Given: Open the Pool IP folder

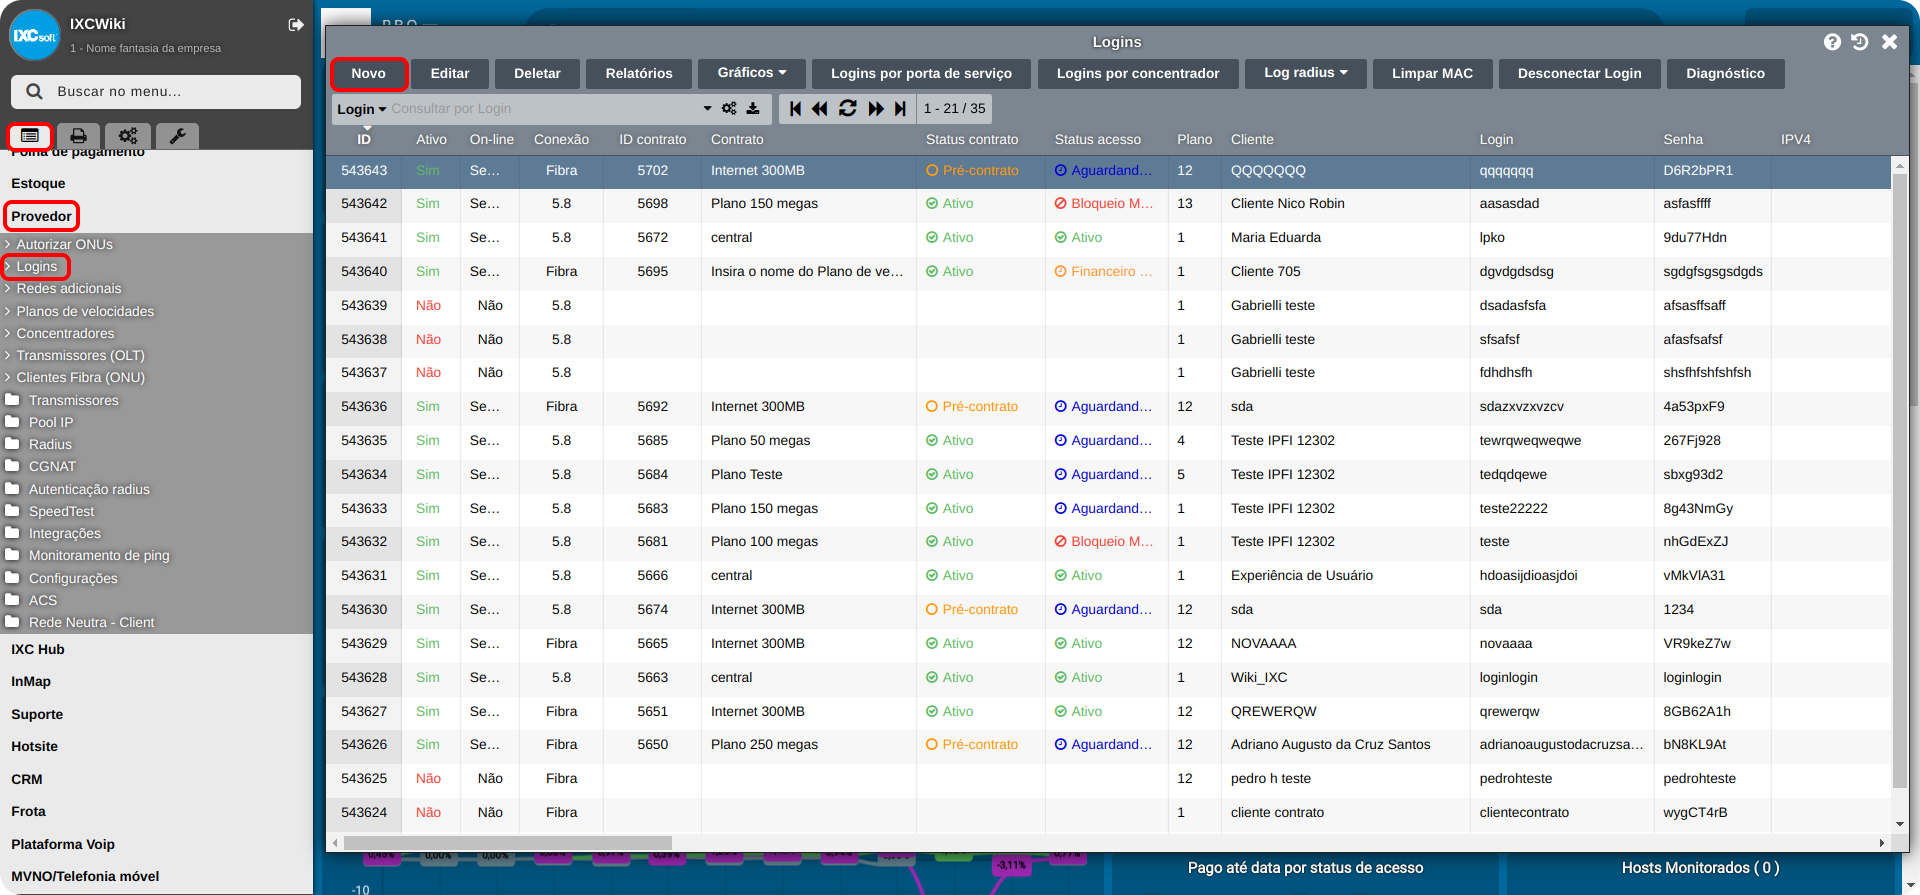Looking at the screenshot, I should pyautogui.click(x=50, y=422).
